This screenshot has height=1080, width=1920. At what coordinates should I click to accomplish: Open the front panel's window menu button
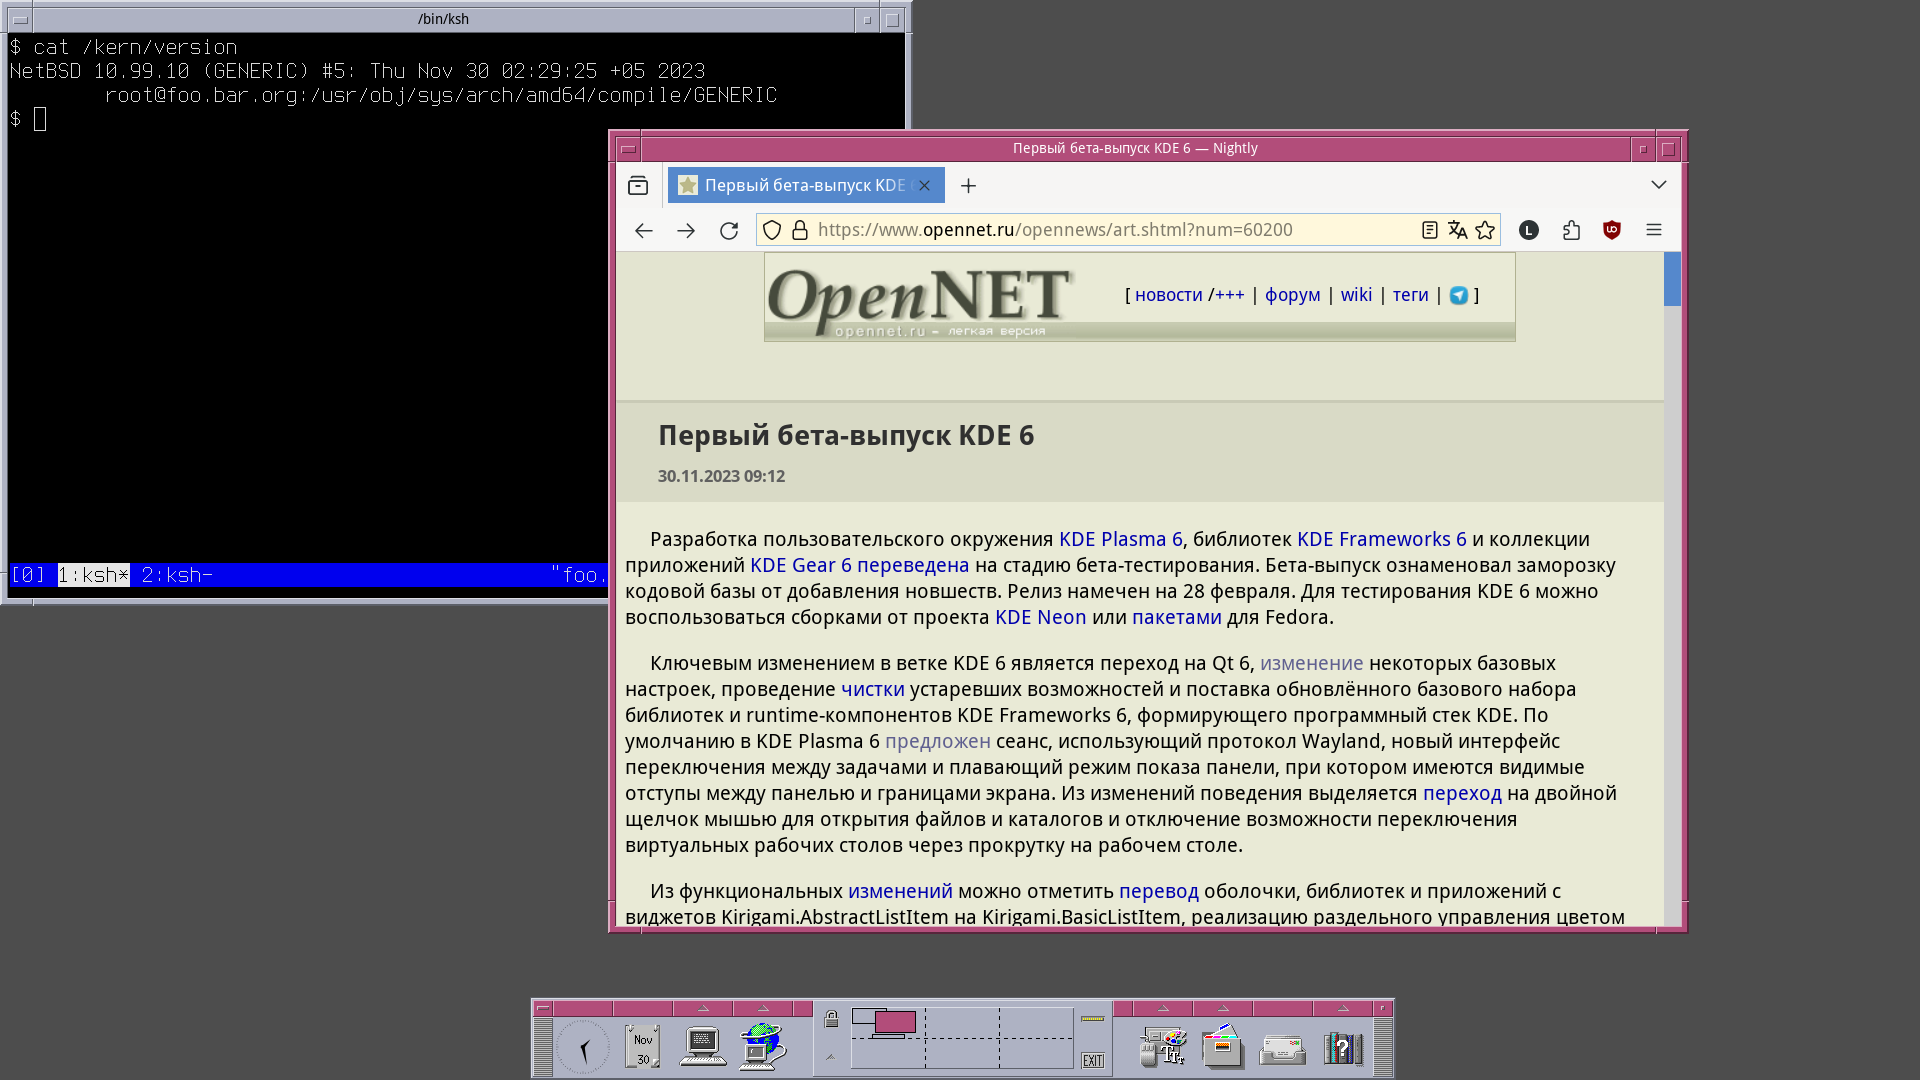point(543,1008)
